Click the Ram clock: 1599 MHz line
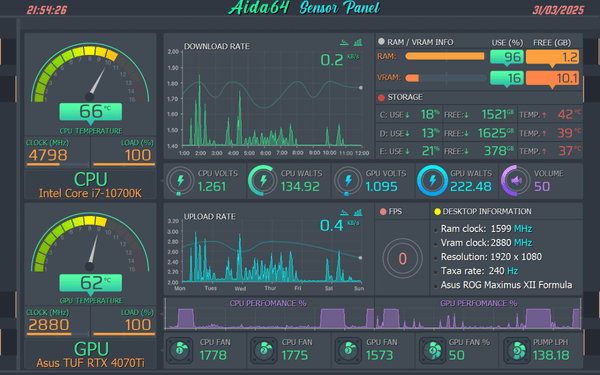Image resolution: width=600 pixels, height=375 pixels. pyautogui.click(x=486, y=229)
